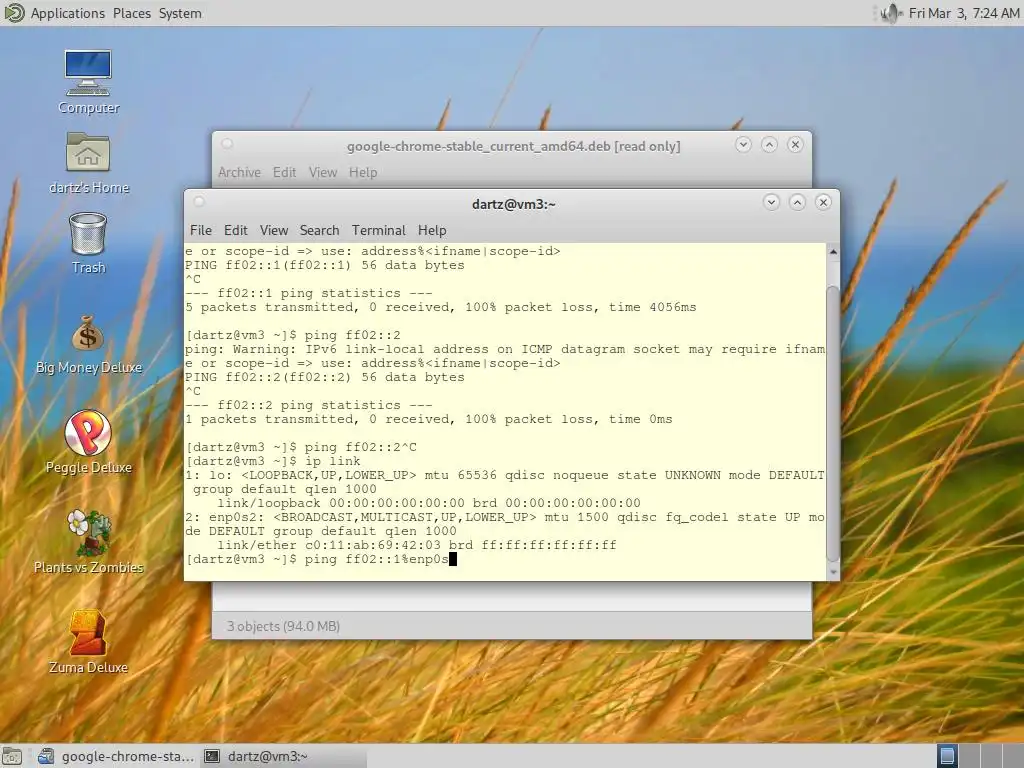Click '3 objects (94.0 MB)' status text
This screenshot has width=1024, height=768.
(x=283, y=626)
